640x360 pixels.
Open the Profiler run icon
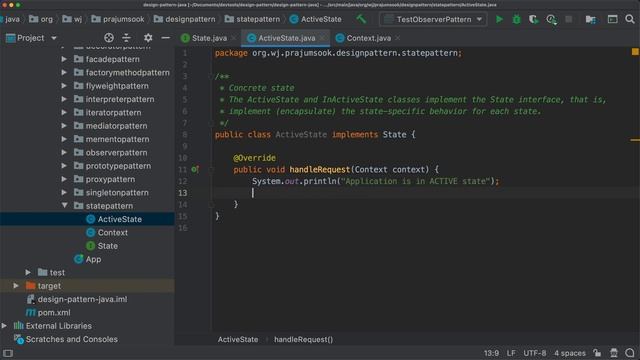click(551, 19)
